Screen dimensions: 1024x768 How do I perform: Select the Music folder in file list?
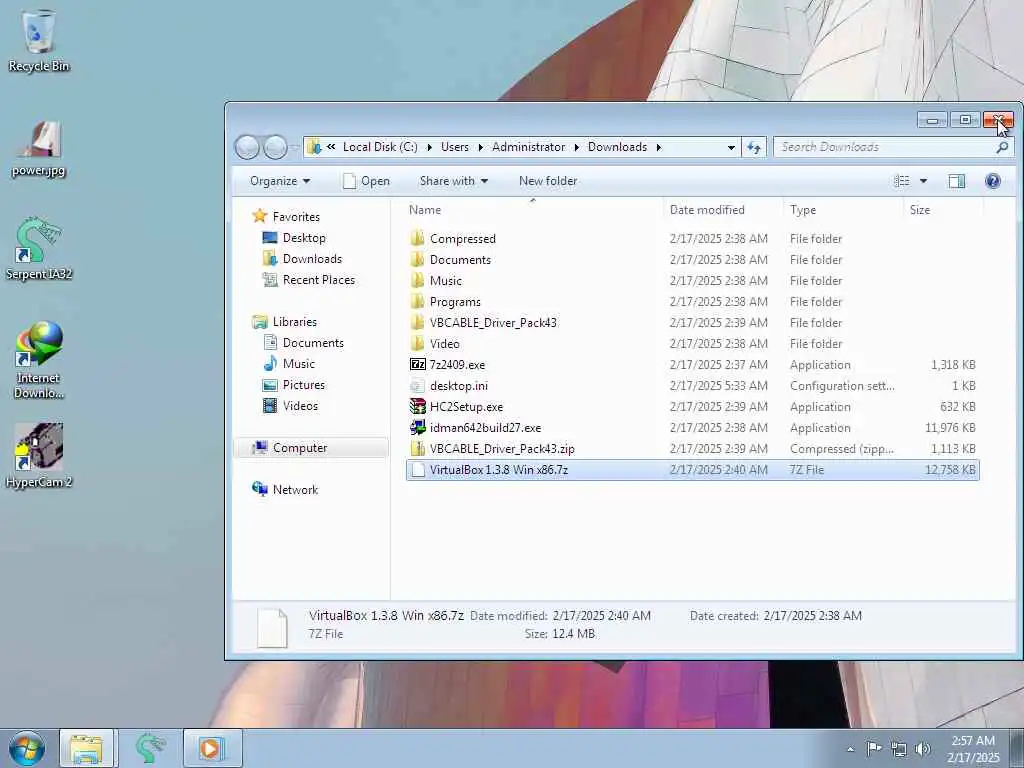point(692,281)
